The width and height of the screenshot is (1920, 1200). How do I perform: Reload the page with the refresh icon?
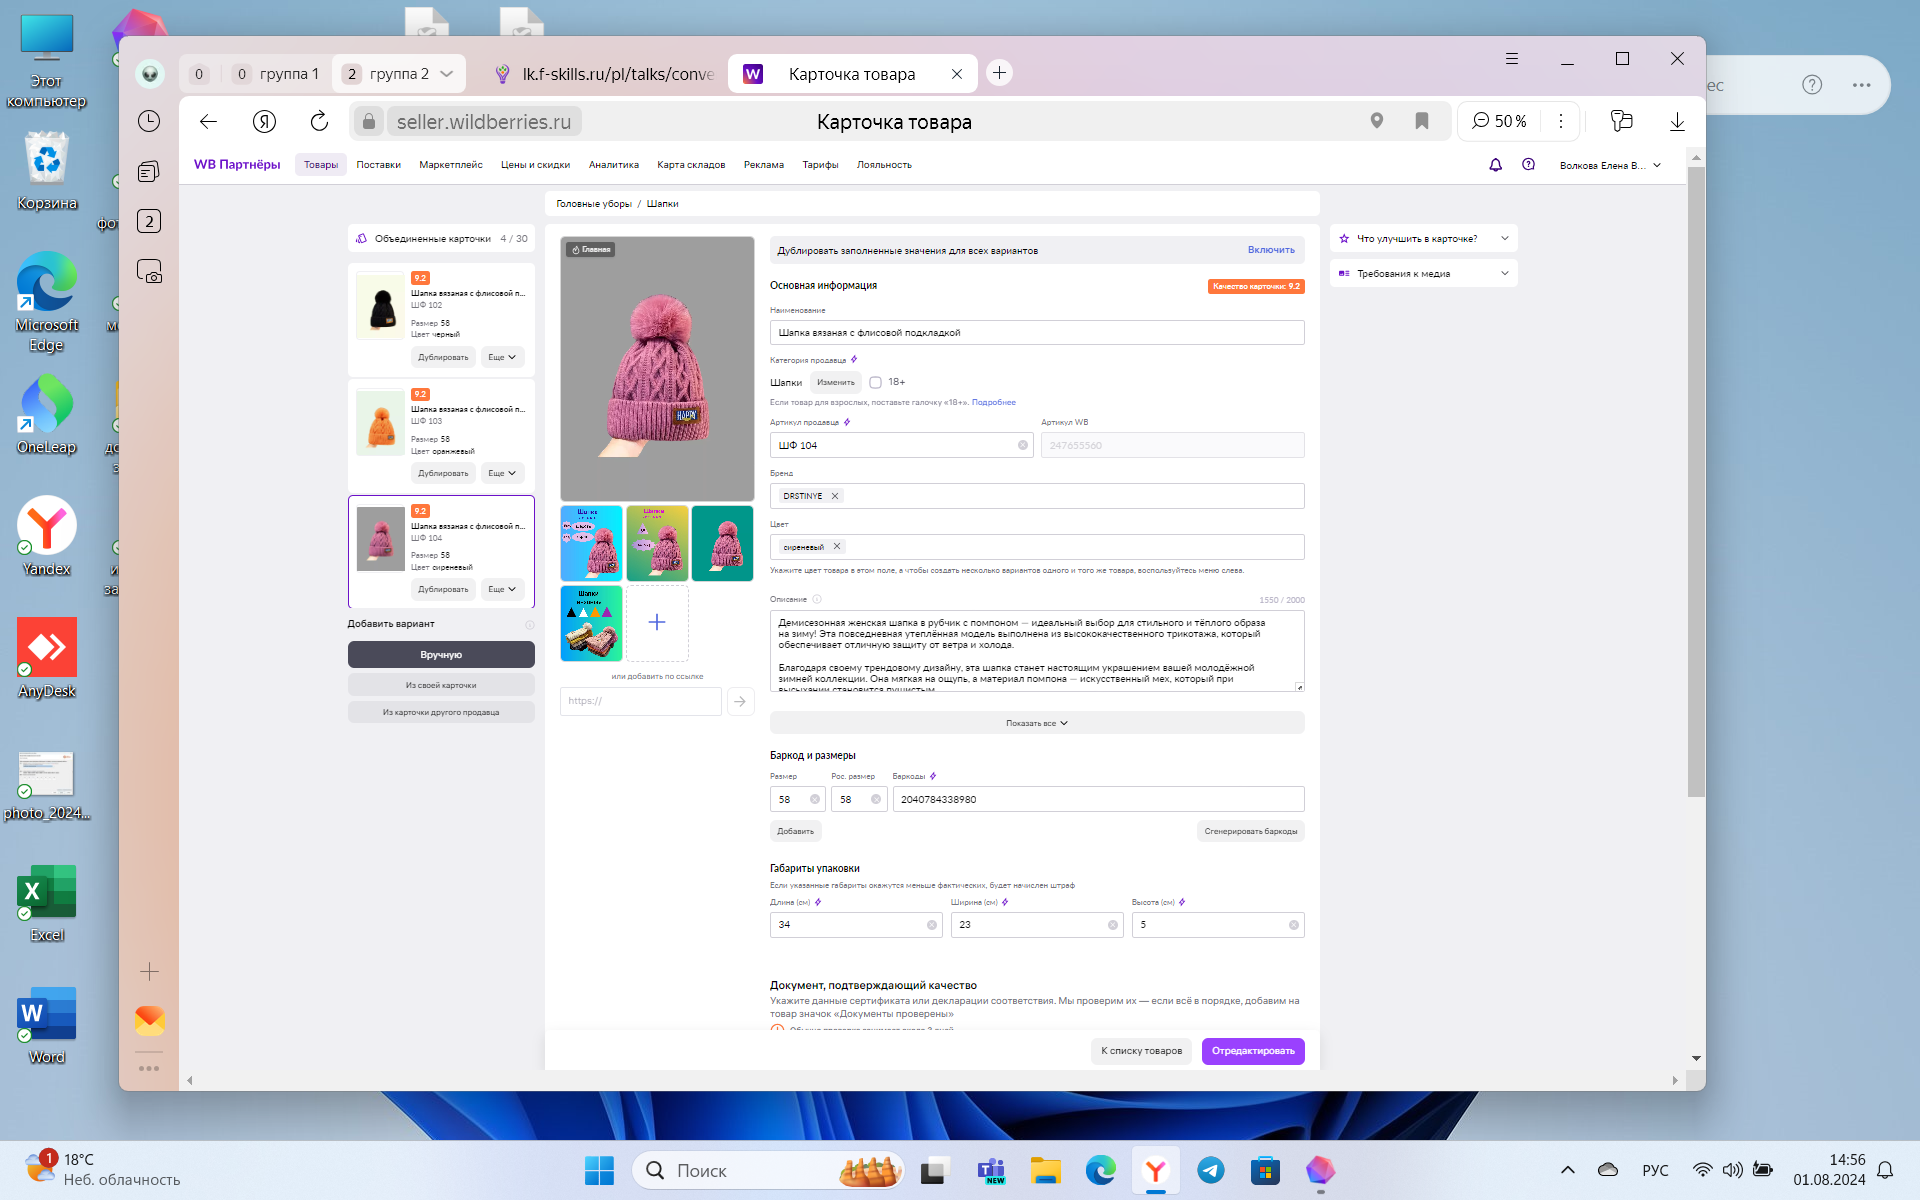click(319, 121)
